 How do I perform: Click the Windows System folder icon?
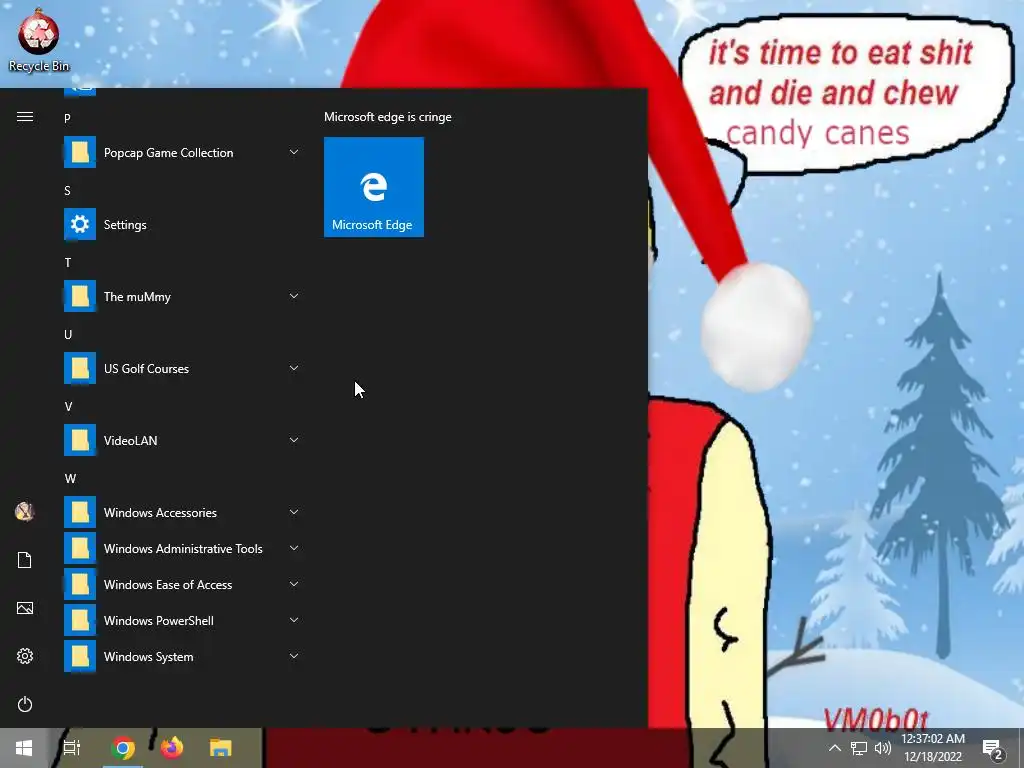pos(80,656)
